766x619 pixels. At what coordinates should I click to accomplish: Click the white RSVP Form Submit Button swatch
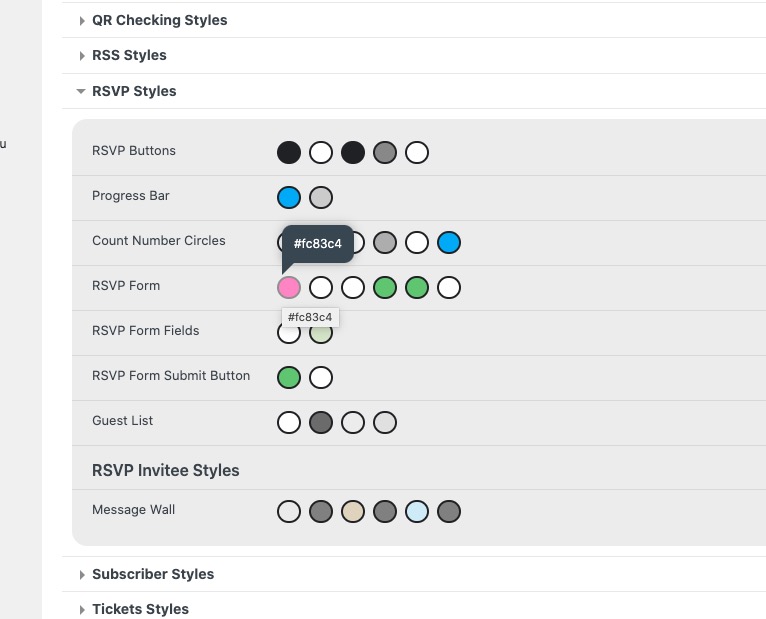coord(321,378)
